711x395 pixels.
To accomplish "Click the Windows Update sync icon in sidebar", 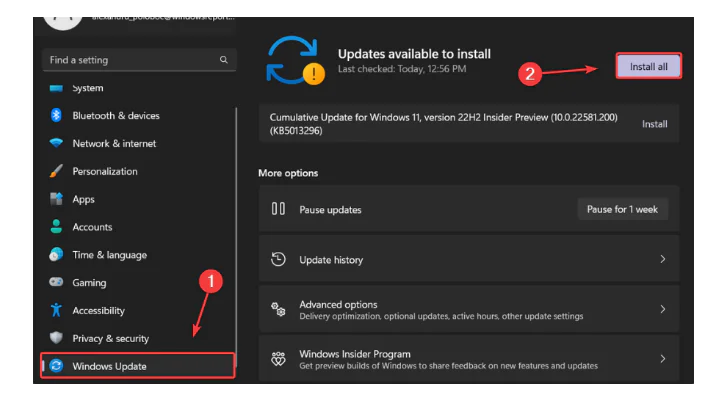I will click(56, 366).
